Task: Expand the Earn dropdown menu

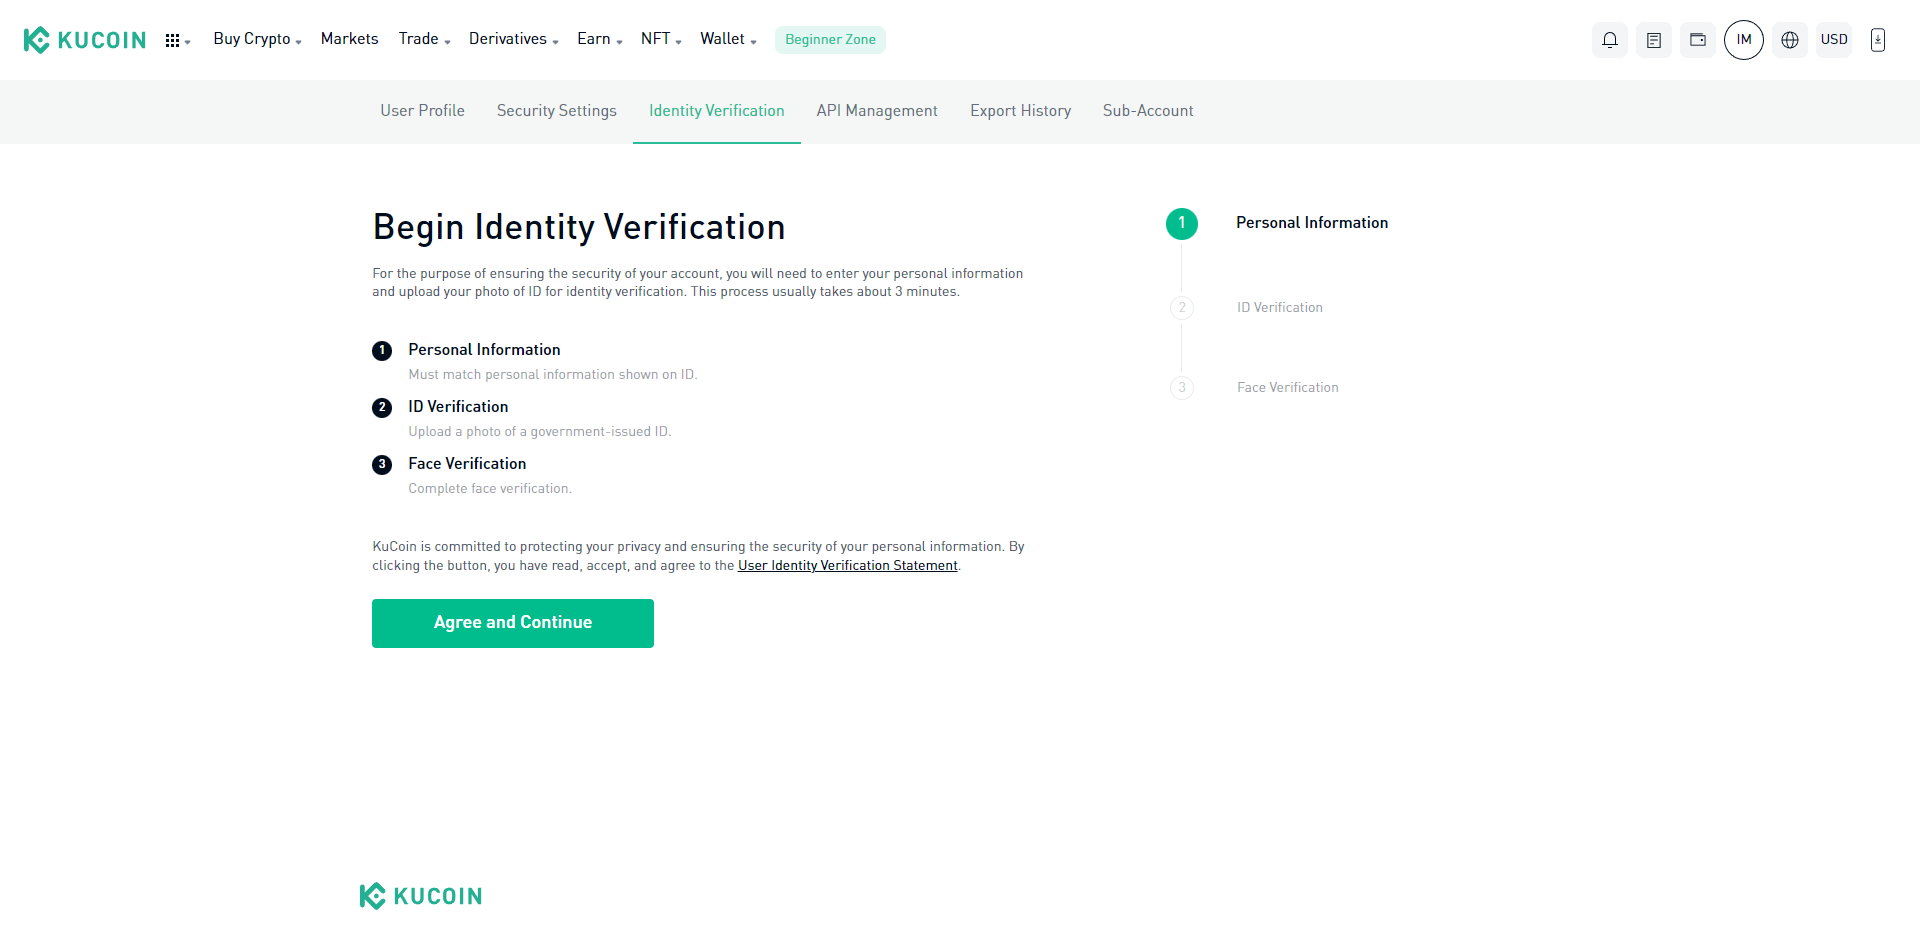Action: (599, 39)
